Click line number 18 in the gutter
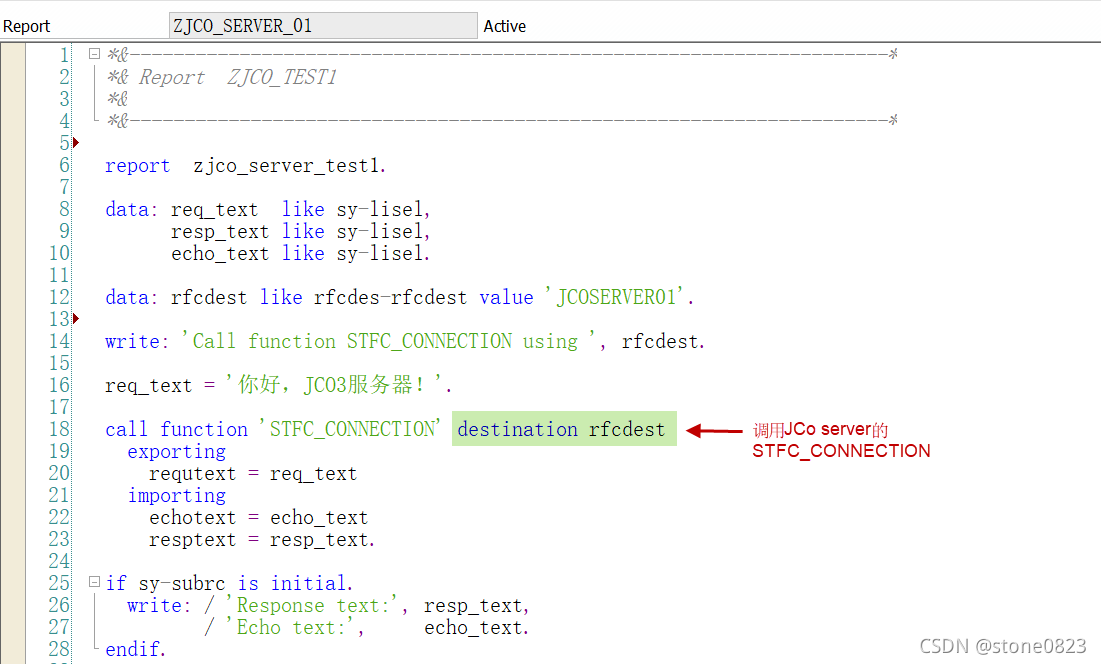 (x=60, y=429)
